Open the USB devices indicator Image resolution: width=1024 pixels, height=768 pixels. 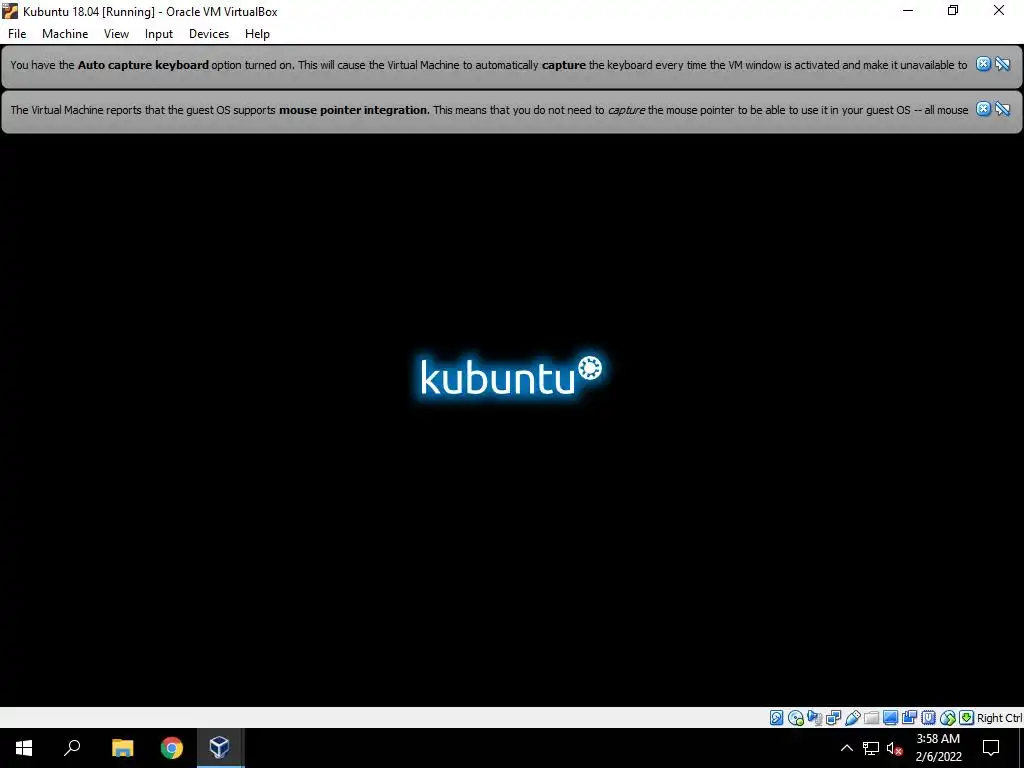point(852,718)
